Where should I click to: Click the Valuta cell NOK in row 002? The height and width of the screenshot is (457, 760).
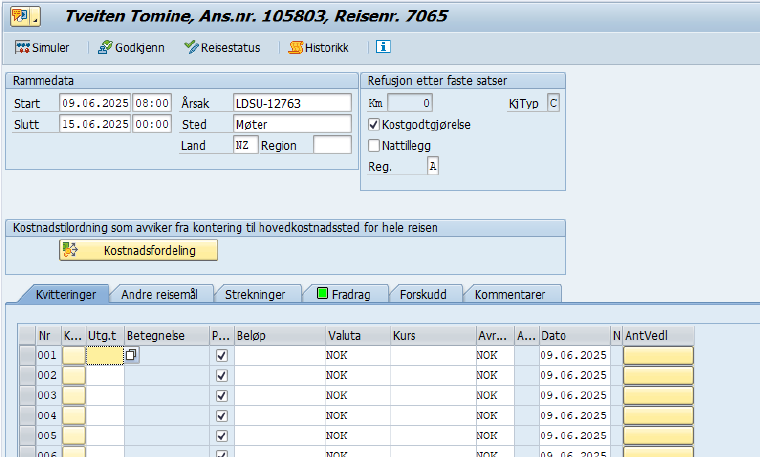[358, 376]
